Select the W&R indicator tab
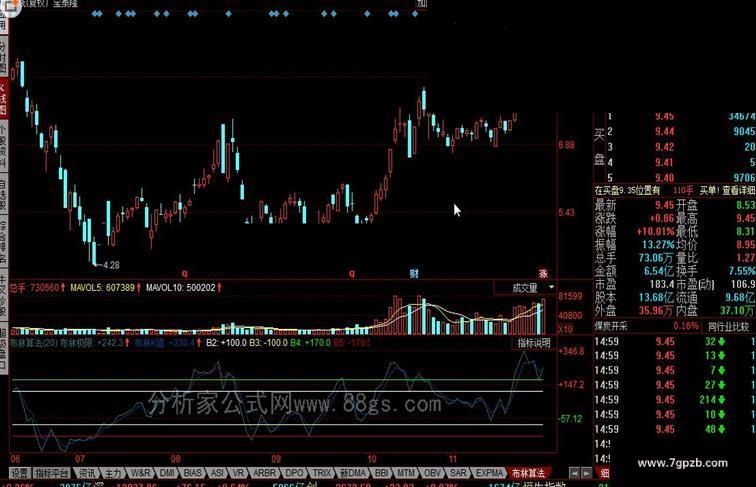 click(x=140, y=473)
